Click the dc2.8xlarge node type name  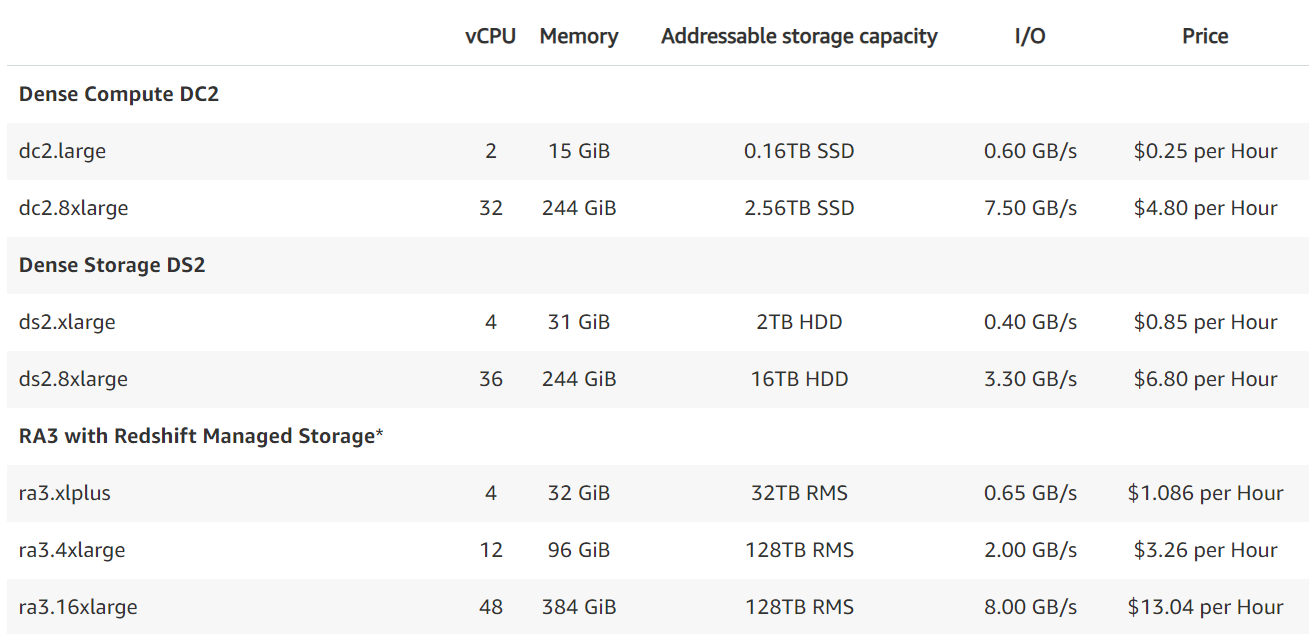point(73,209)
